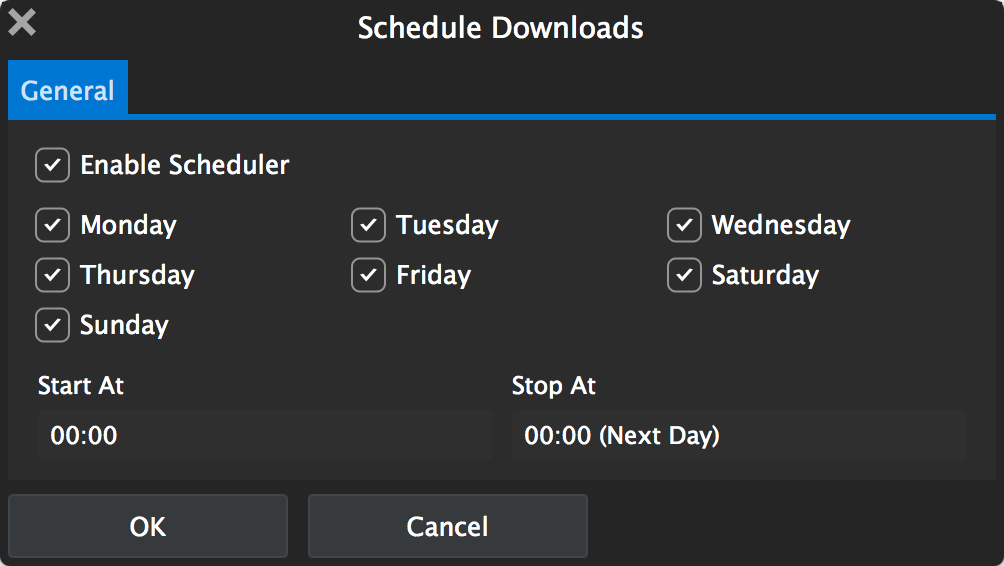Switch to the General tab

tap(68, 91)
